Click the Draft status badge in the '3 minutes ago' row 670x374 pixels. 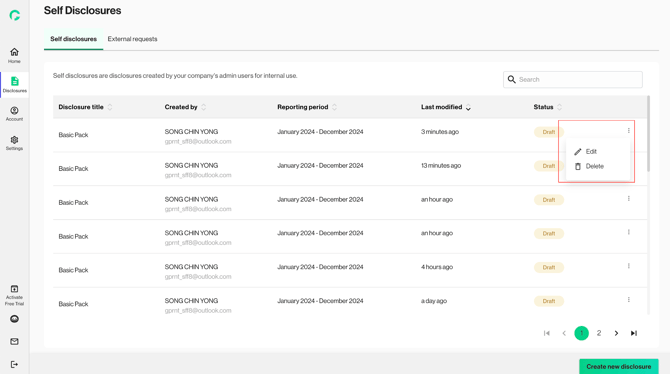point(549,132)
